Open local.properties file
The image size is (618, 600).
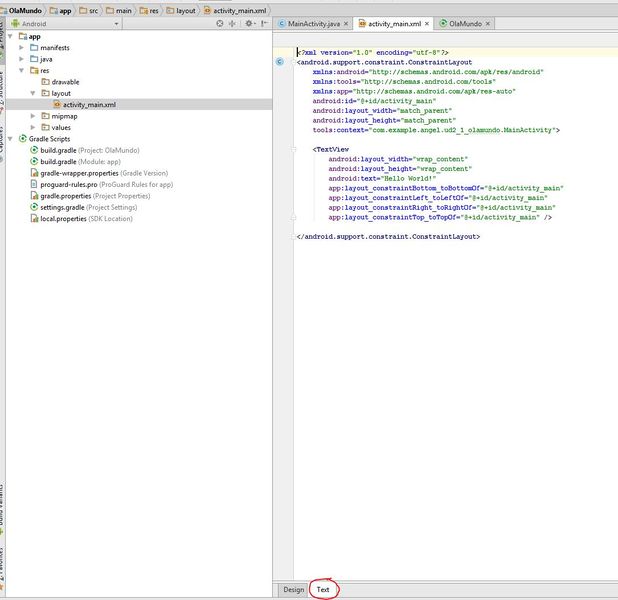[x=81, y=219]
